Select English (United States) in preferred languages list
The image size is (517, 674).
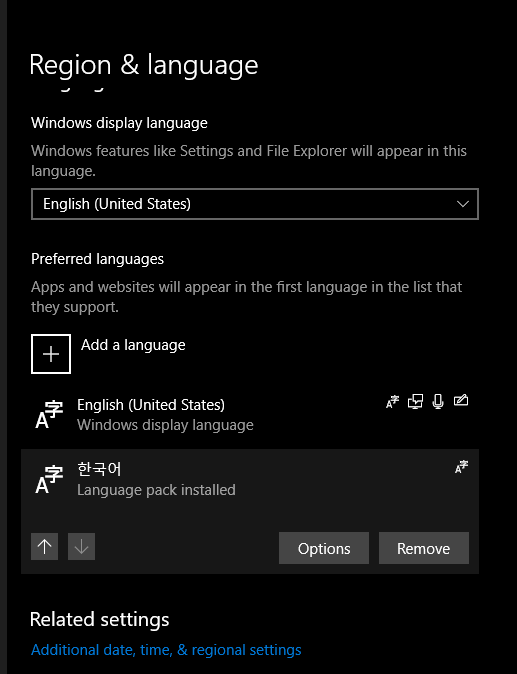click(x=250, y=414)
